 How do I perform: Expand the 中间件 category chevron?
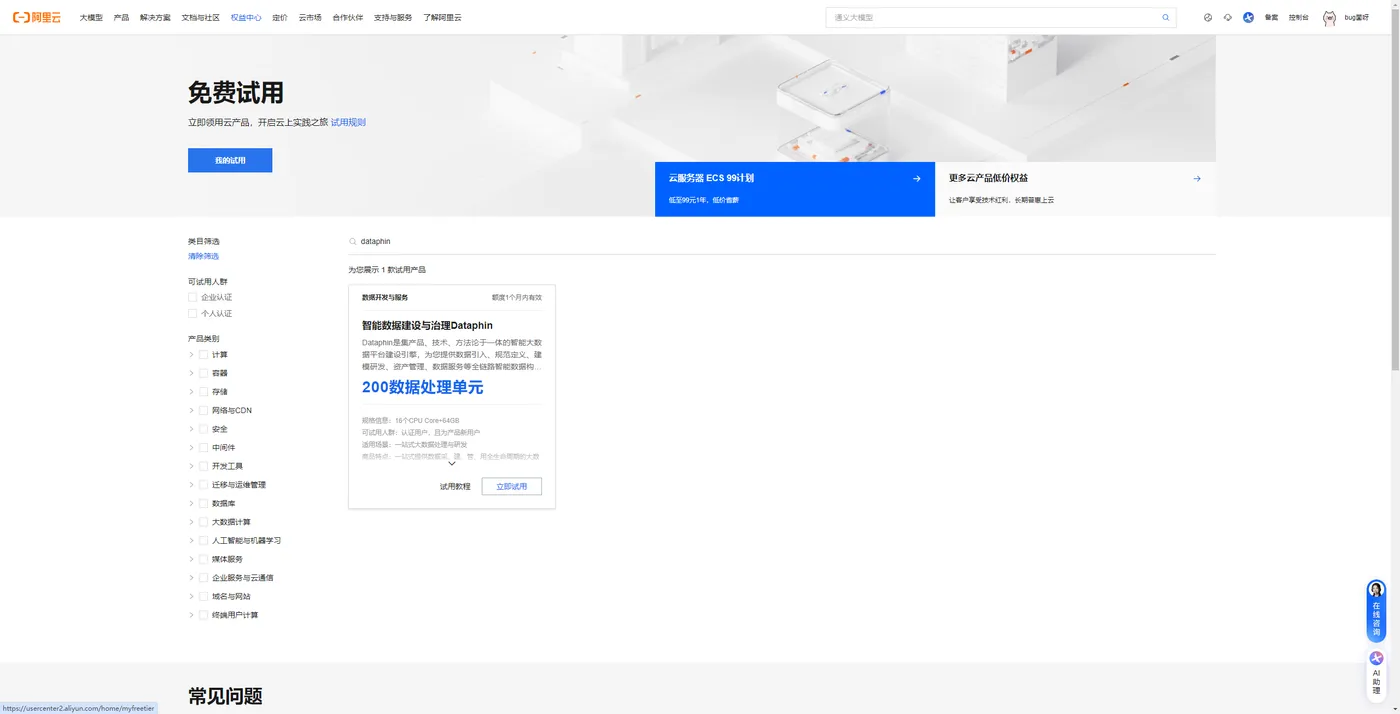click(x=191, y=447)
